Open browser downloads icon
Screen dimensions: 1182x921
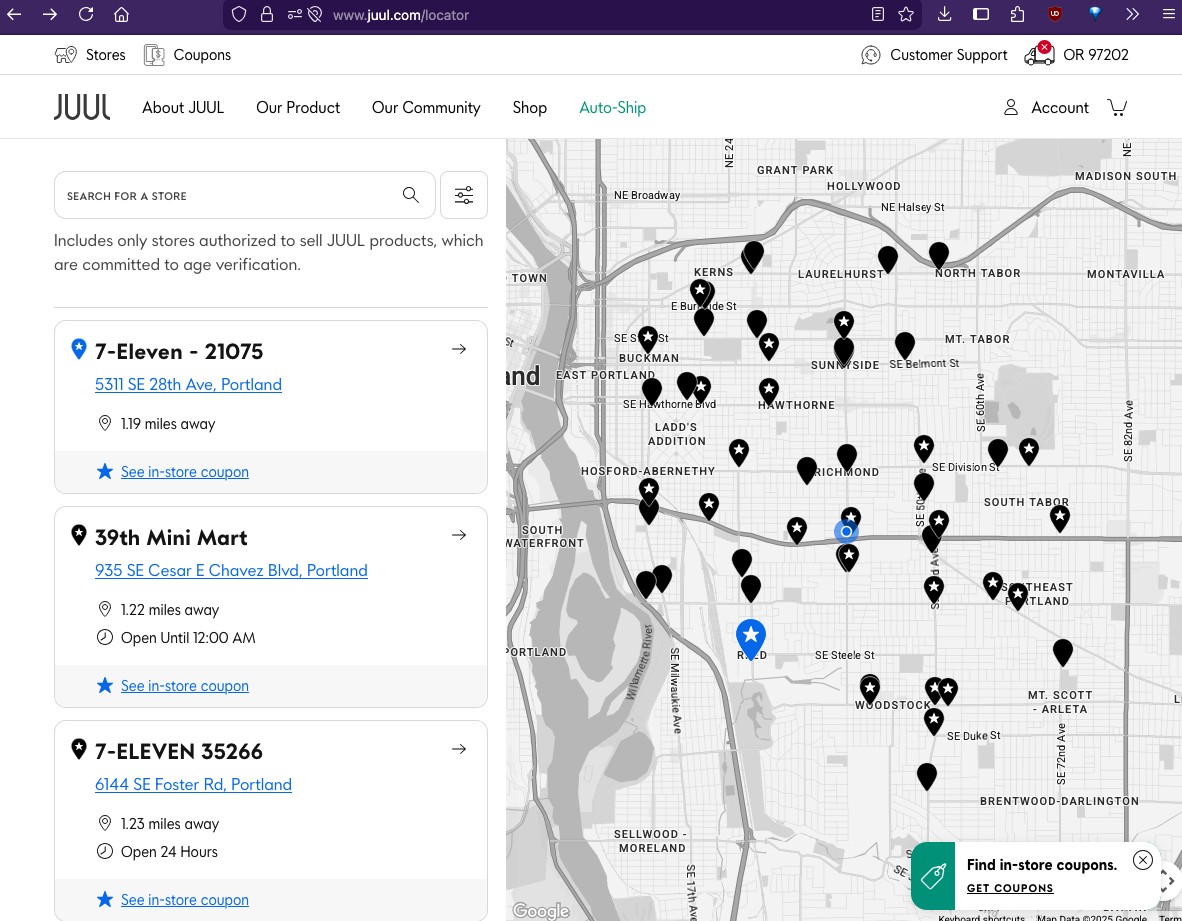tap(944, 15)
